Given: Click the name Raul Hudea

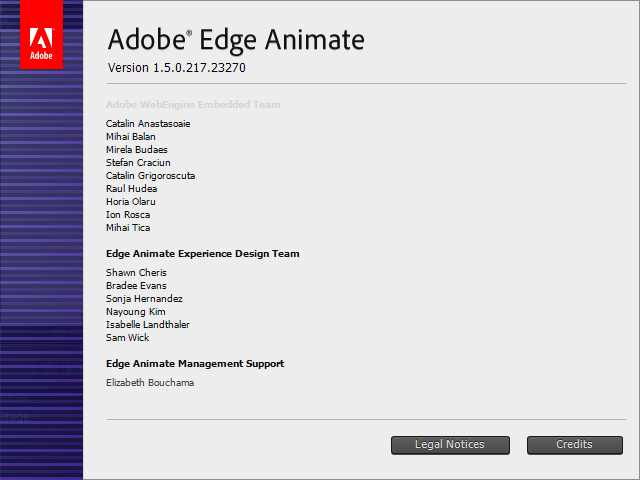Looking at the screenshot, I should coord(131,189).
